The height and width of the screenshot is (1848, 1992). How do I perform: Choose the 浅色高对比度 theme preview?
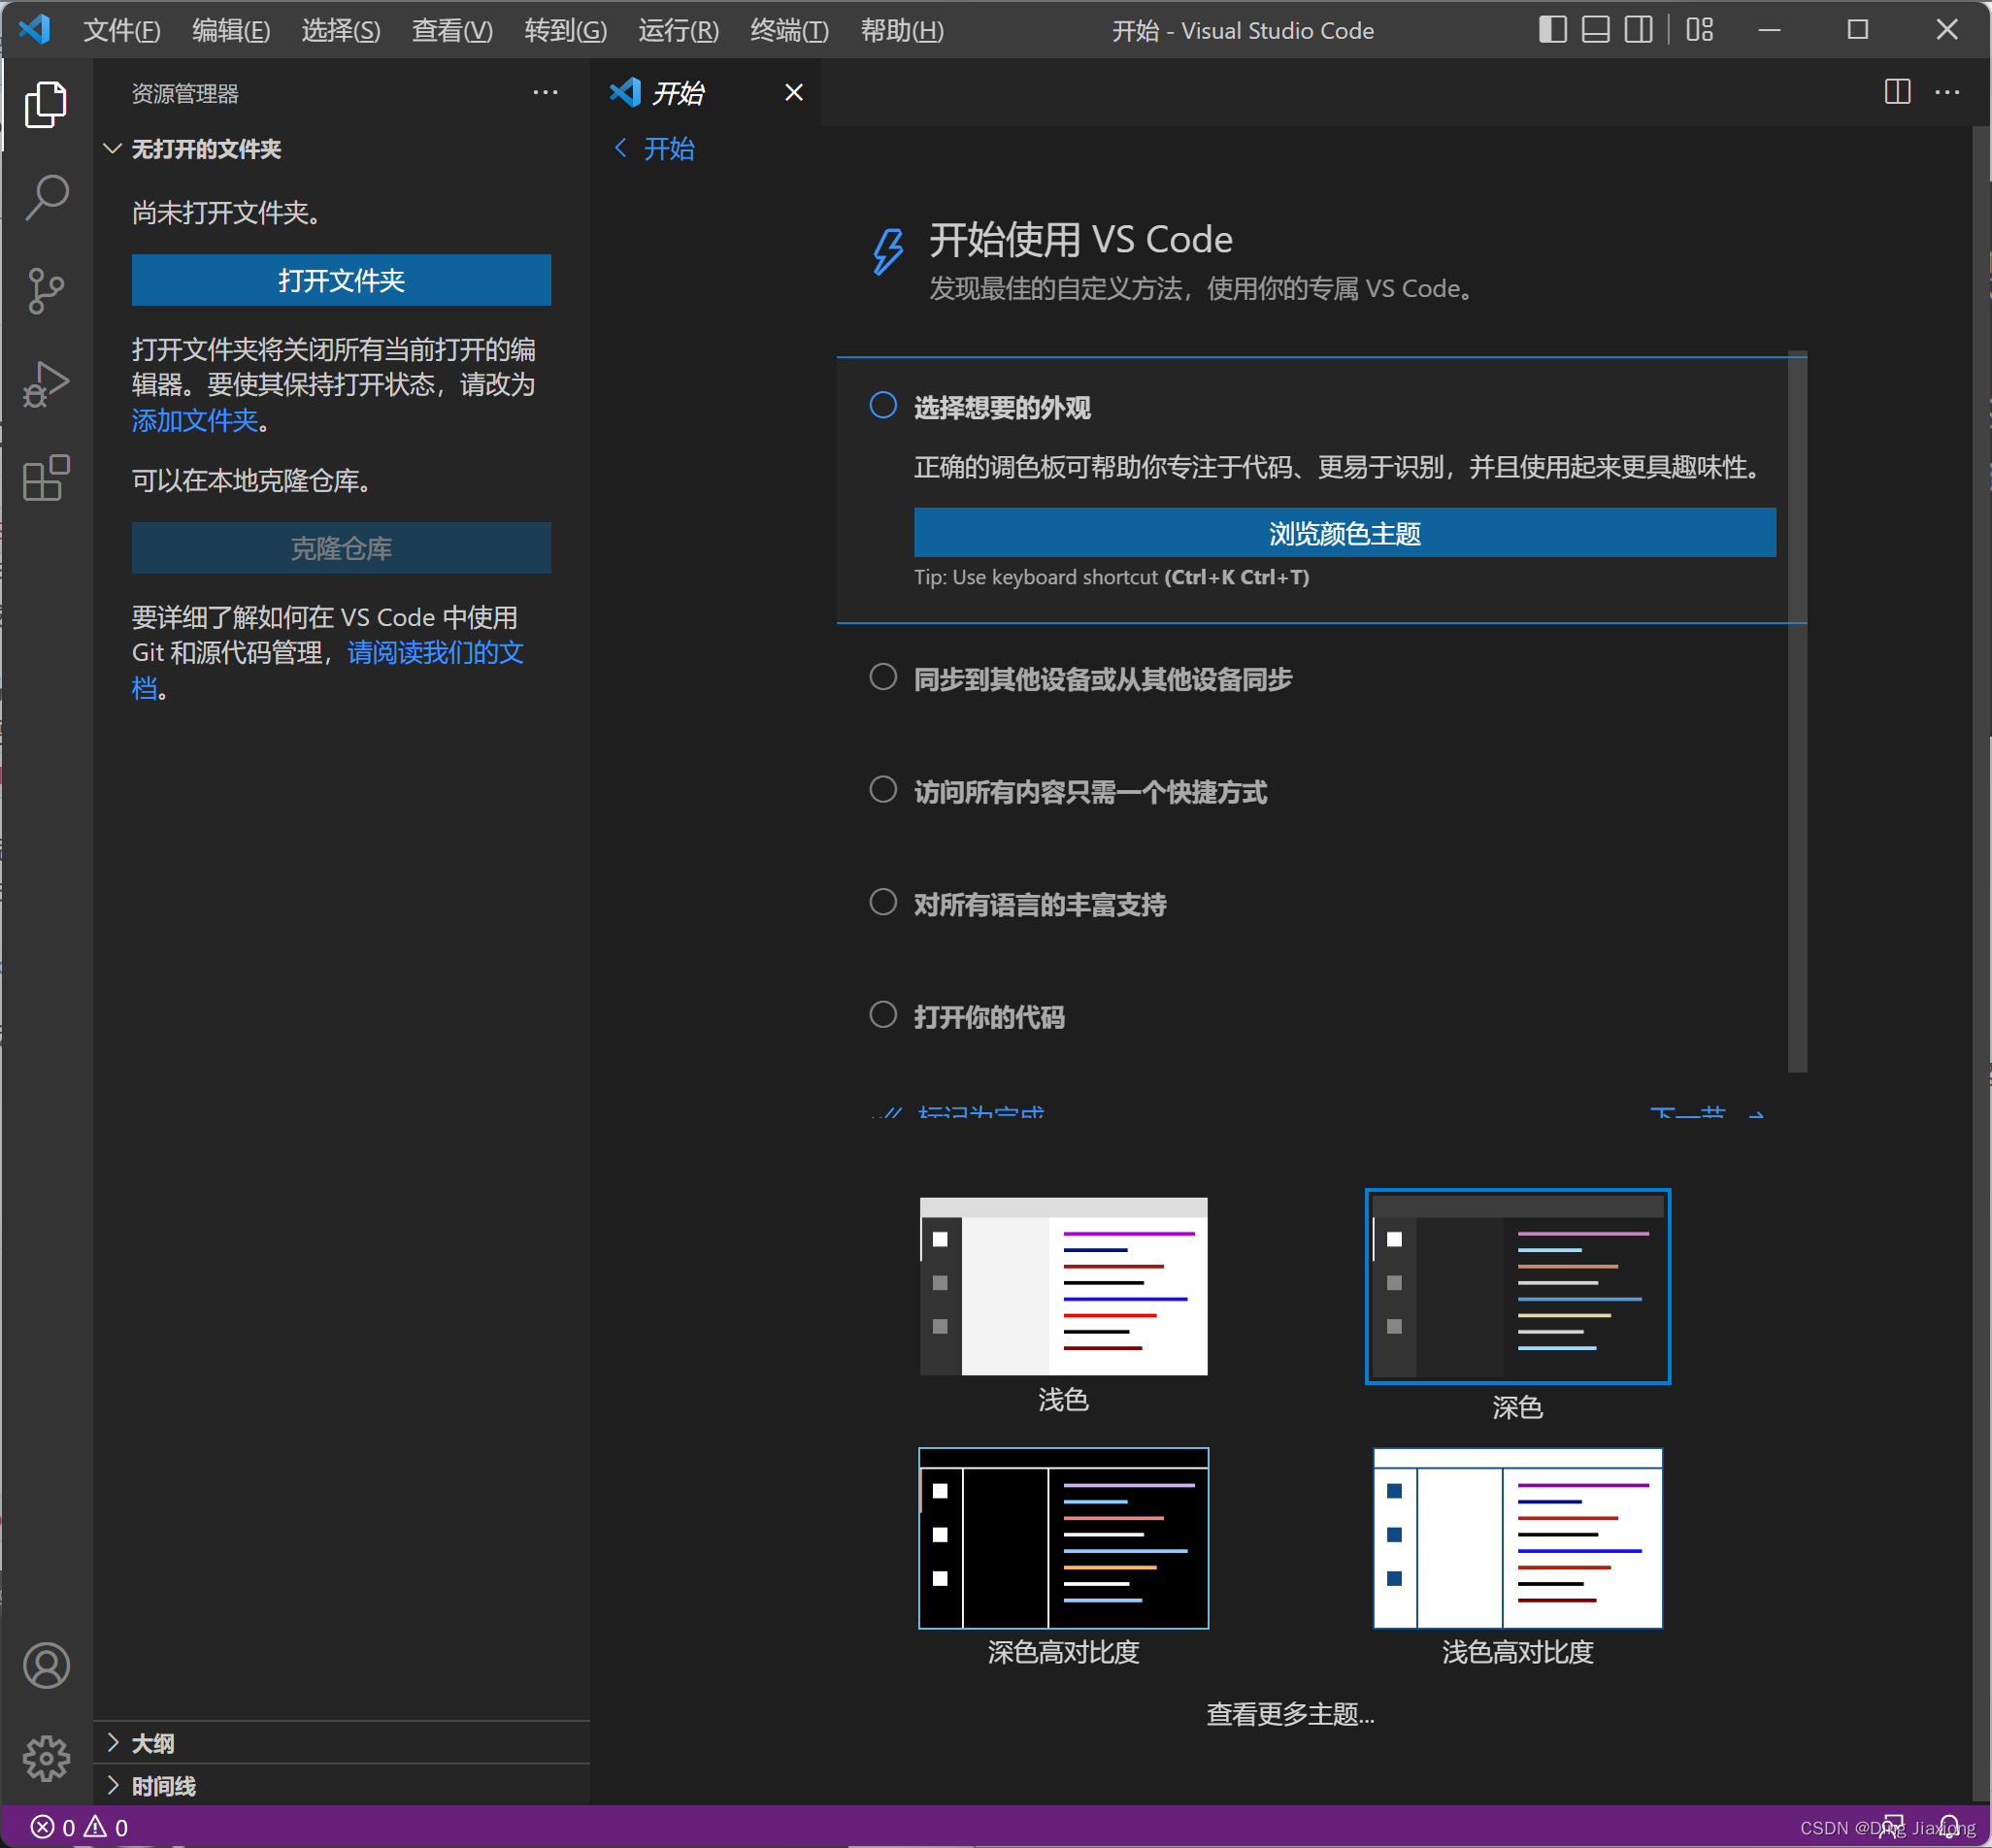1517,1538
